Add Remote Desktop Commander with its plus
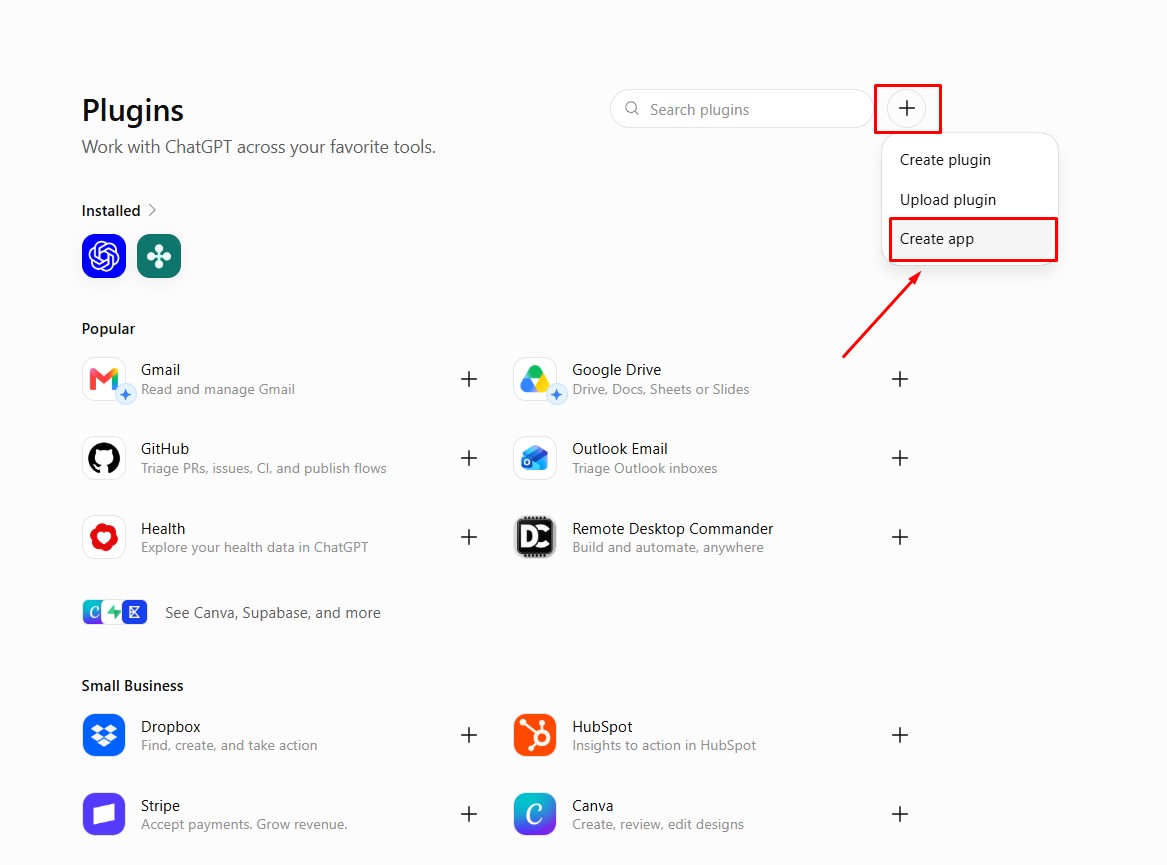The image size is (1167, 865). click(x=900, y=537)
